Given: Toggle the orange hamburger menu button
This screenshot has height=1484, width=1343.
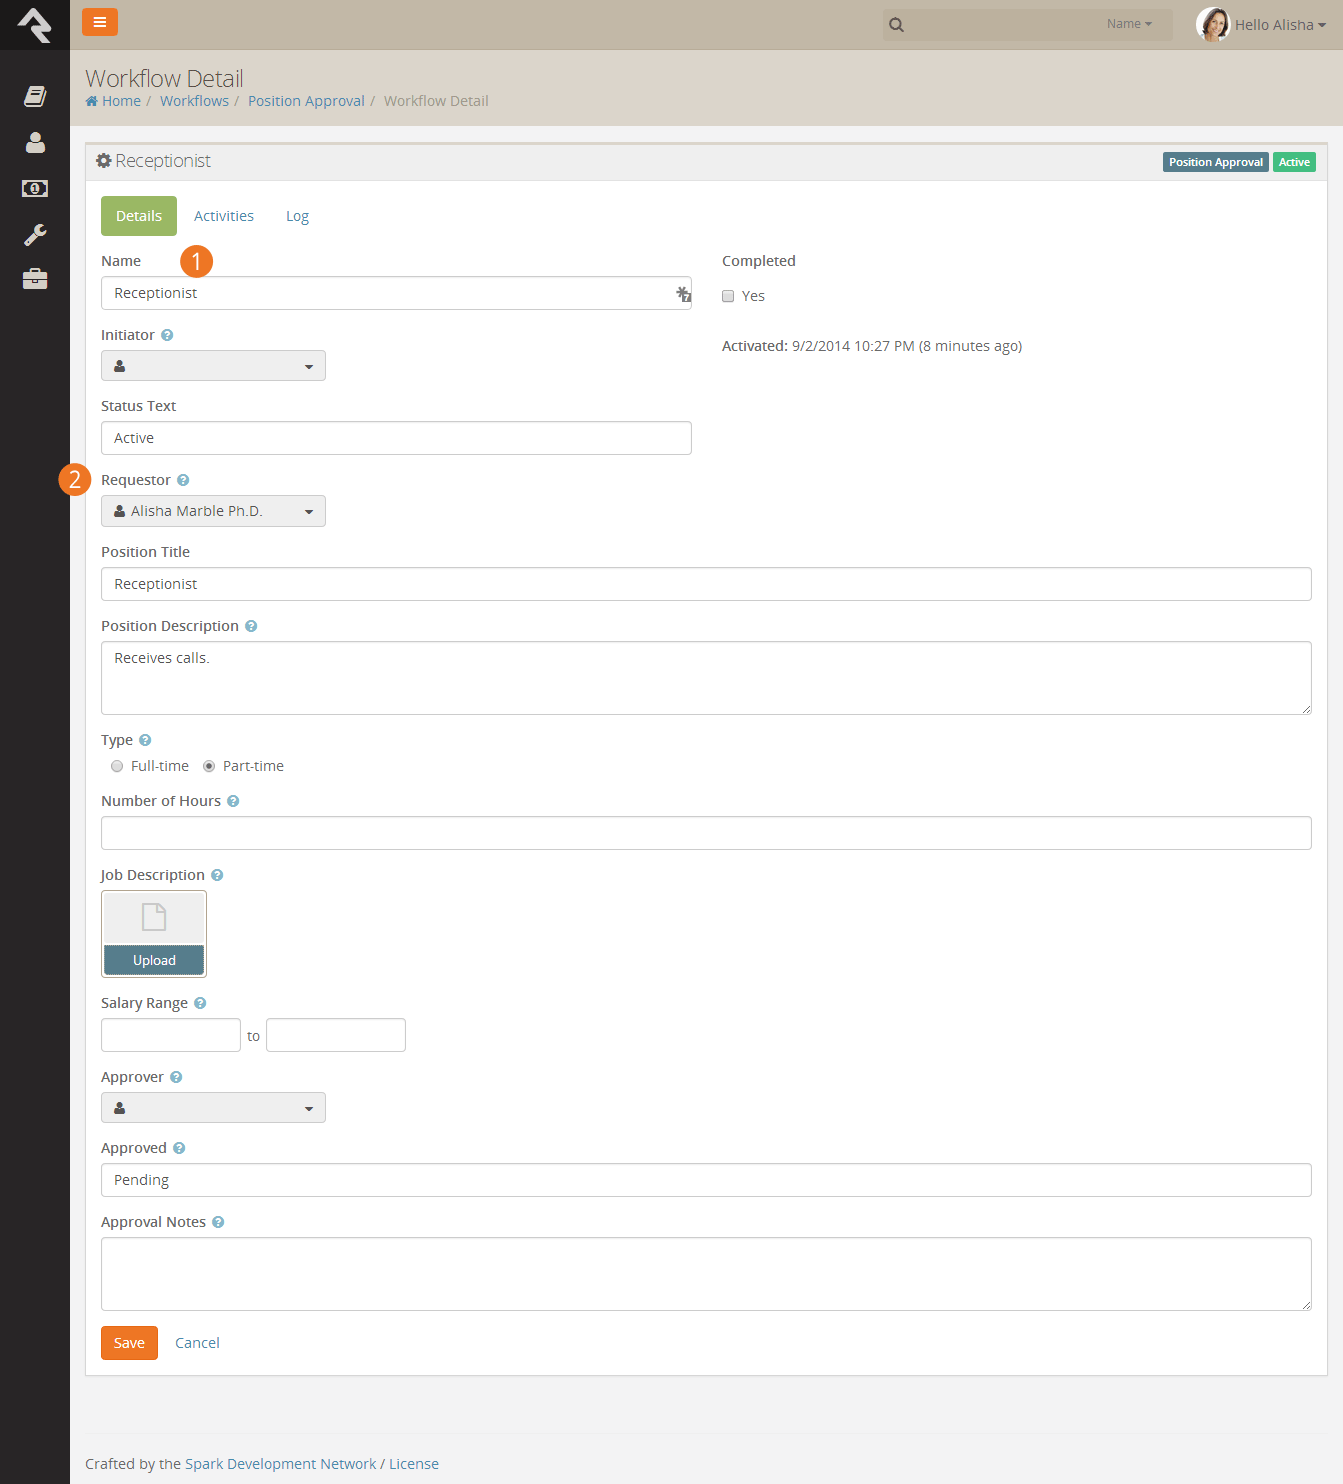Looking at the screenshot, I should (100, 22).
